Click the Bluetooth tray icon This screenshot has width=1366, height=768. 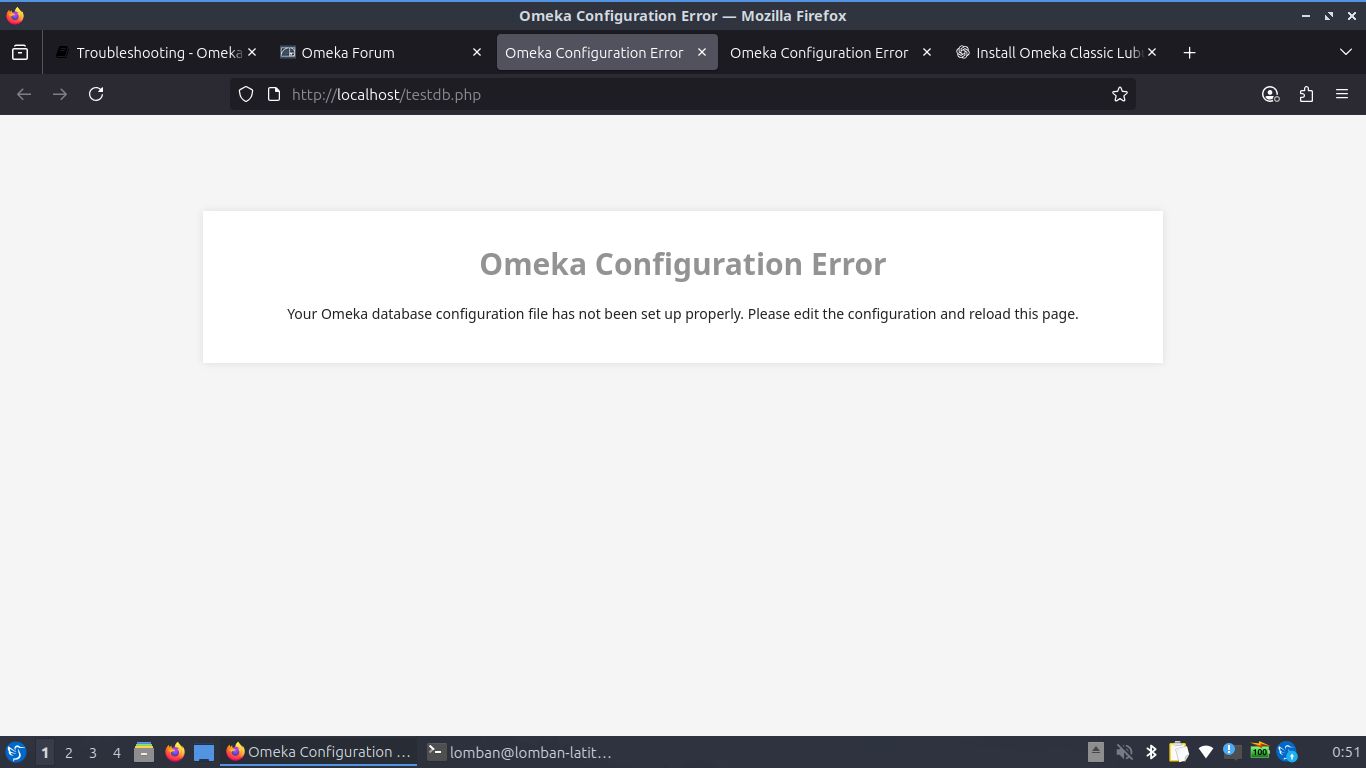[x=1151, y=752]
